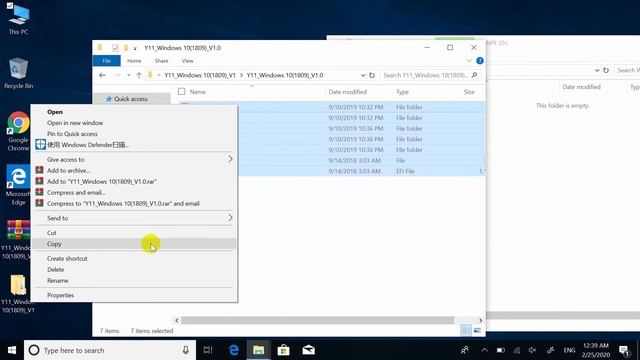640x360 pixels.
Task: Open File Explorer taskbar icon
Action: [258, 350]
